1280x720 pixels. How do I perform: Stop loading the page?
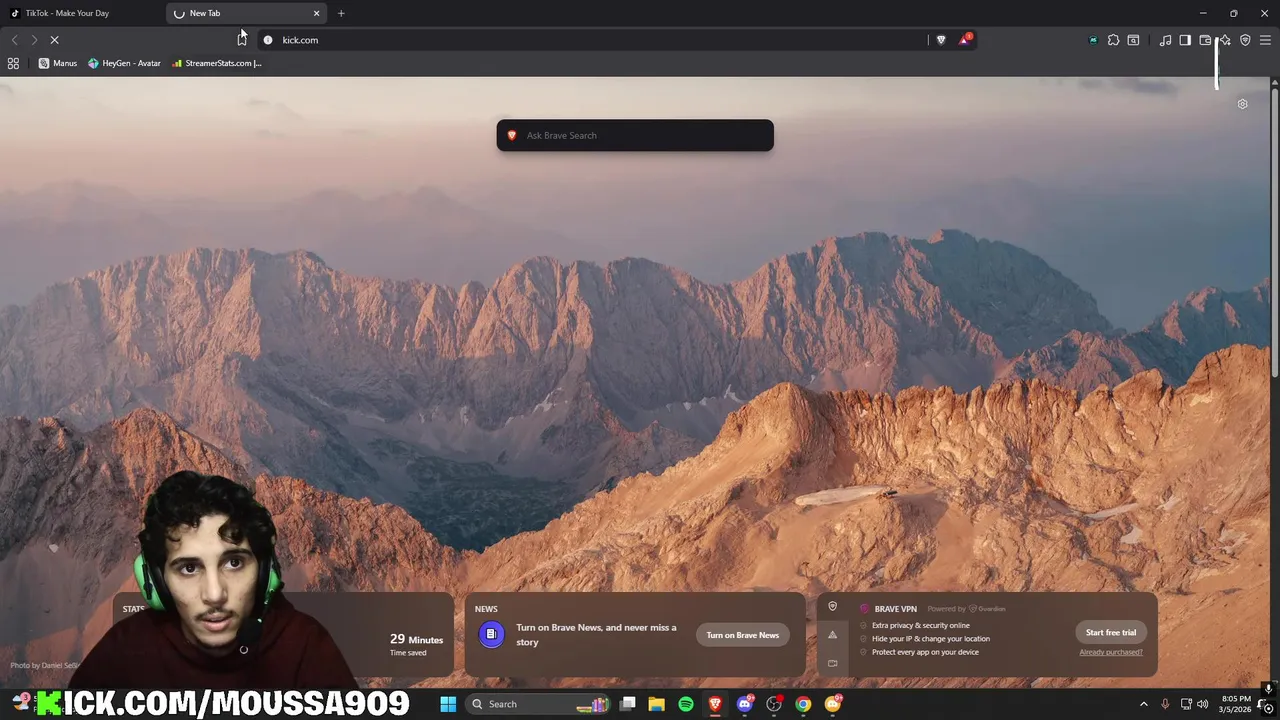54,40
